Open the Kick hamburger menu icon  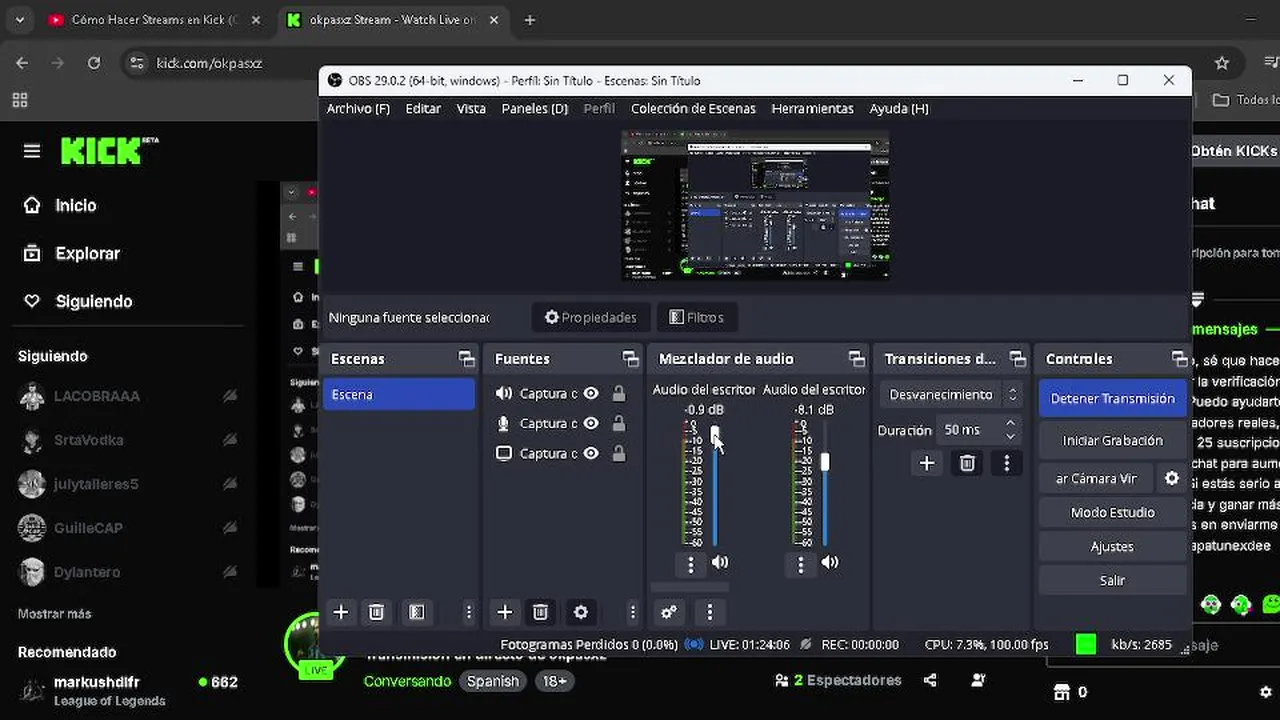pyautogui.click(x=32, y=151)
